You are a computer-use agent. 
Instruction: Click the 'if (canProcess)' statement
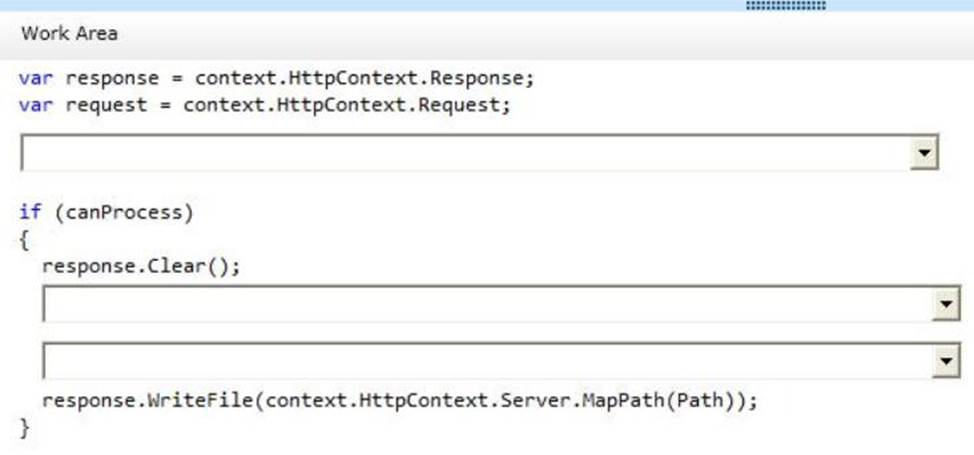tap(106, 212)
